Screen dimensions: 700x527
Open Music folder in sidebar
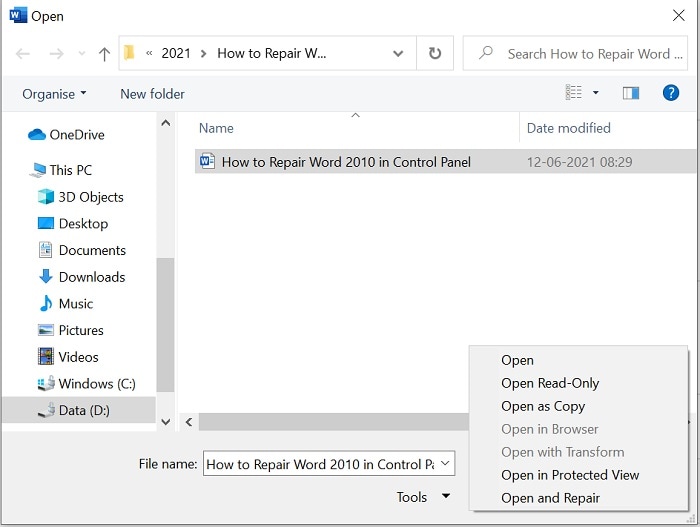(76, 304)
